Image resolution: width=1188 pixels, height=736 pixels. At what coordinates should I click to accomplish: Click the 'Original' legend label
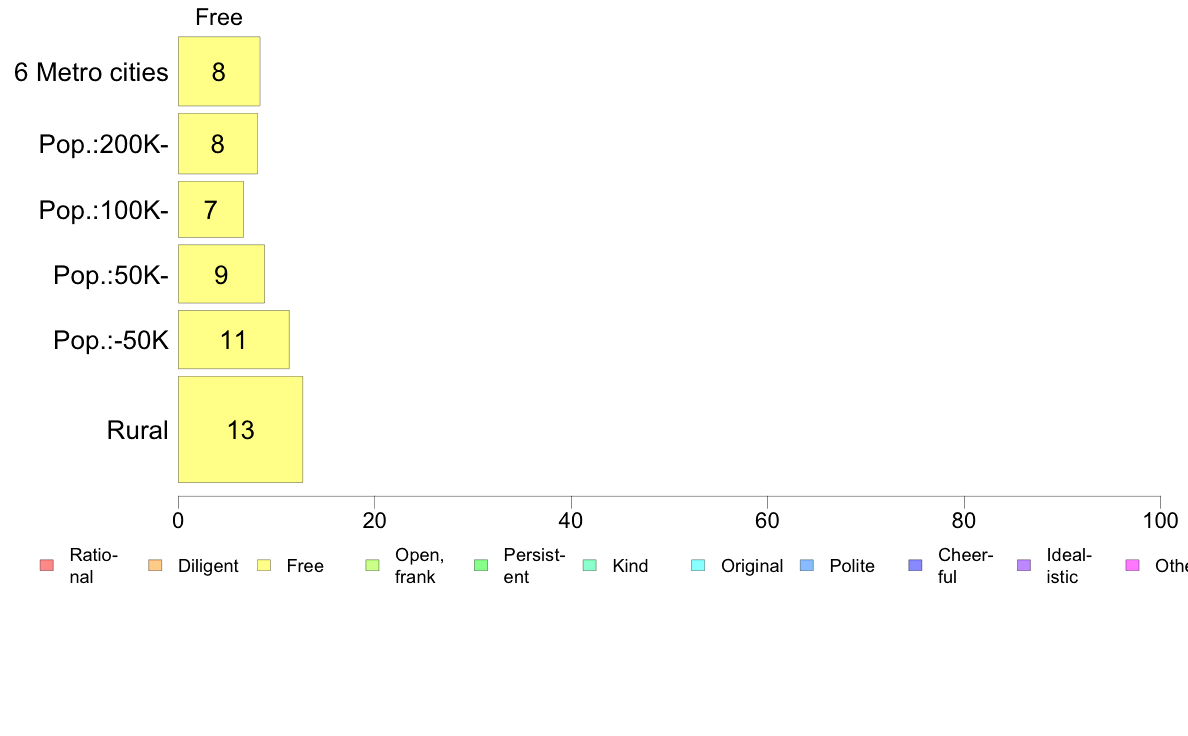point(752,566)
